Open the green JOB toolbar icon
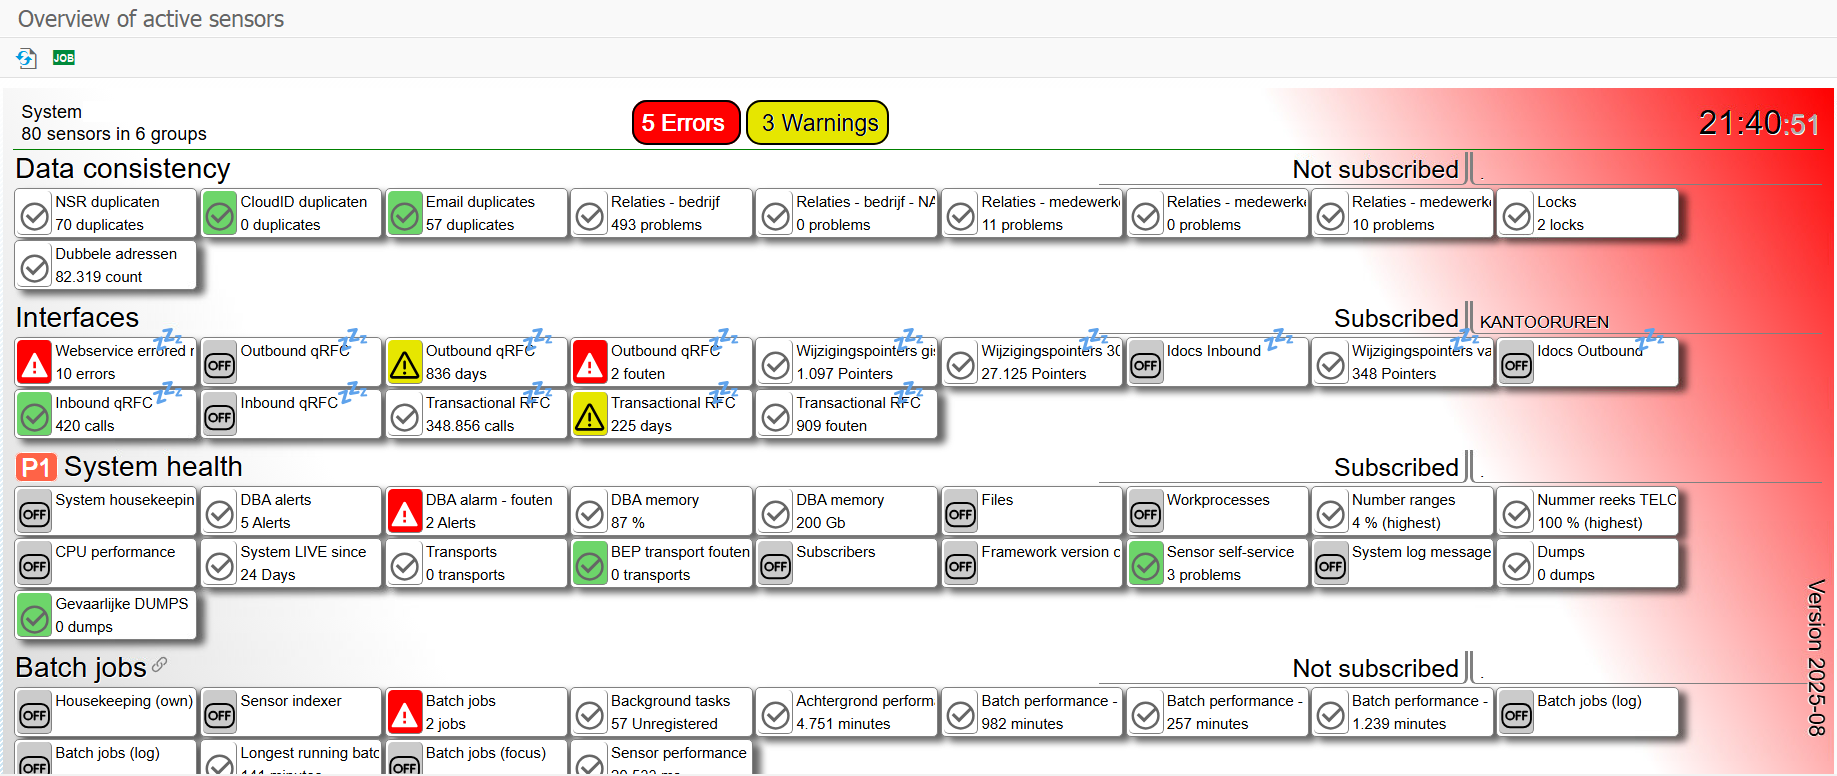 [x=64, y=58]
